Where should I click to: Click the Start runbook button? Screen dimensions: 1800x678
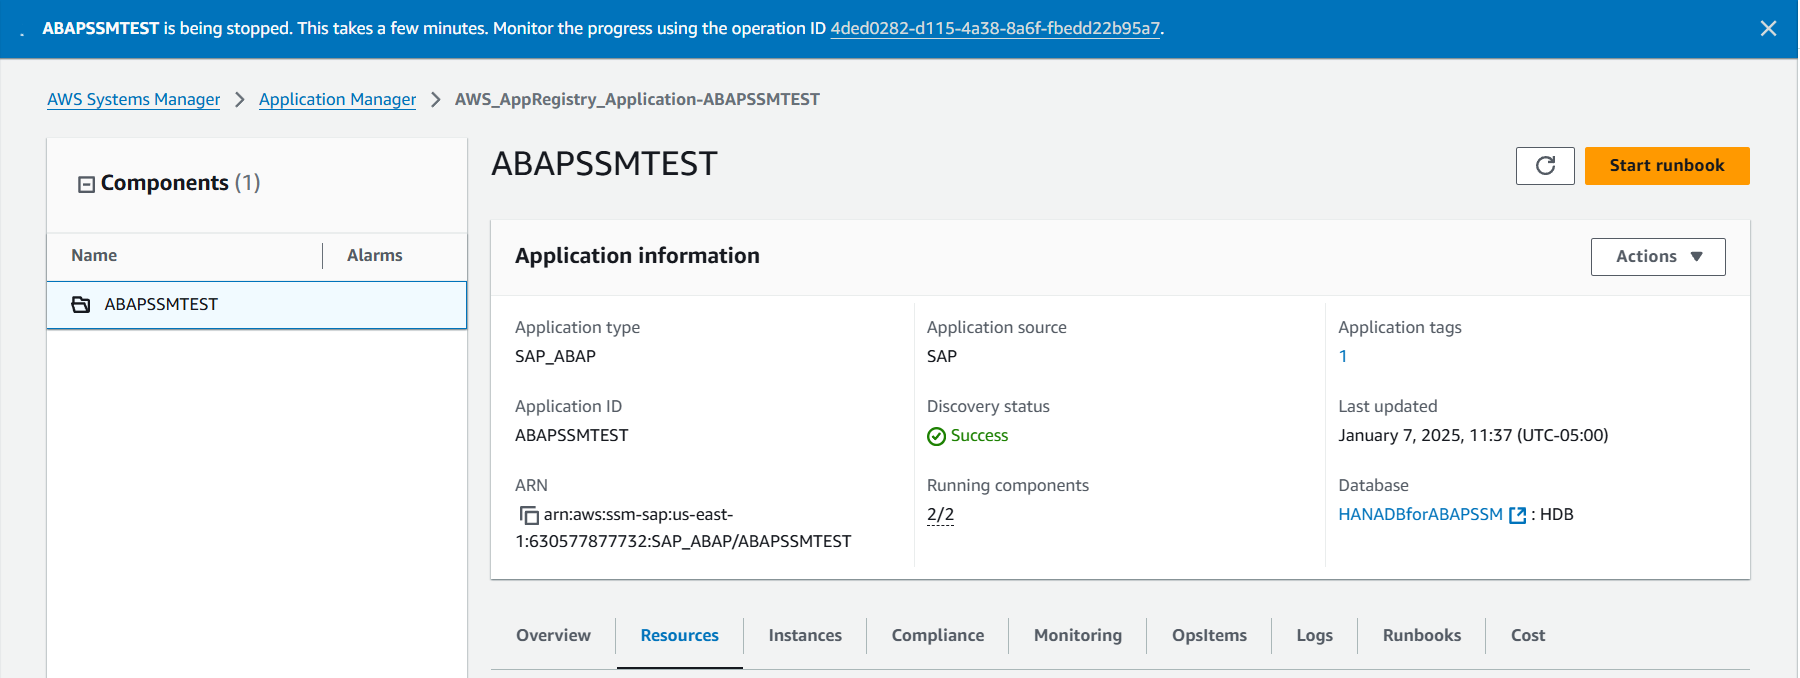[x=1666, y=166]
